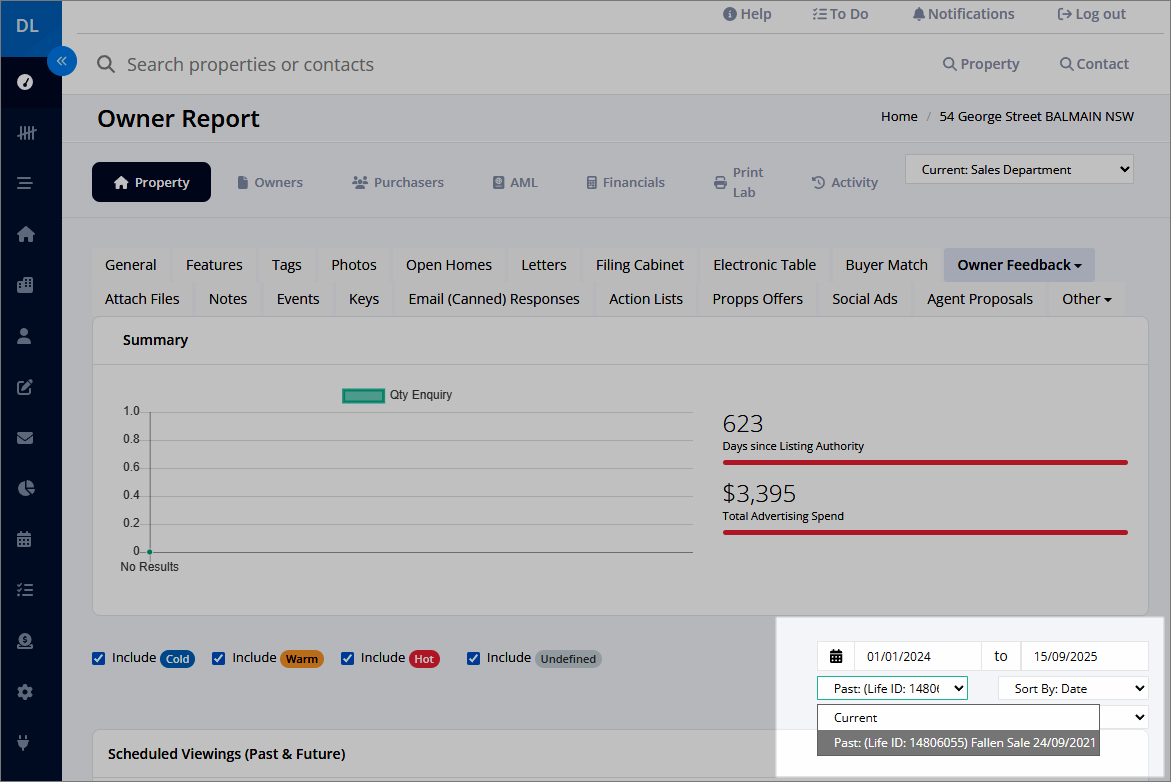Follow the Home breadcrumb link
This screenshot has width=1171, height=782.
899,117
